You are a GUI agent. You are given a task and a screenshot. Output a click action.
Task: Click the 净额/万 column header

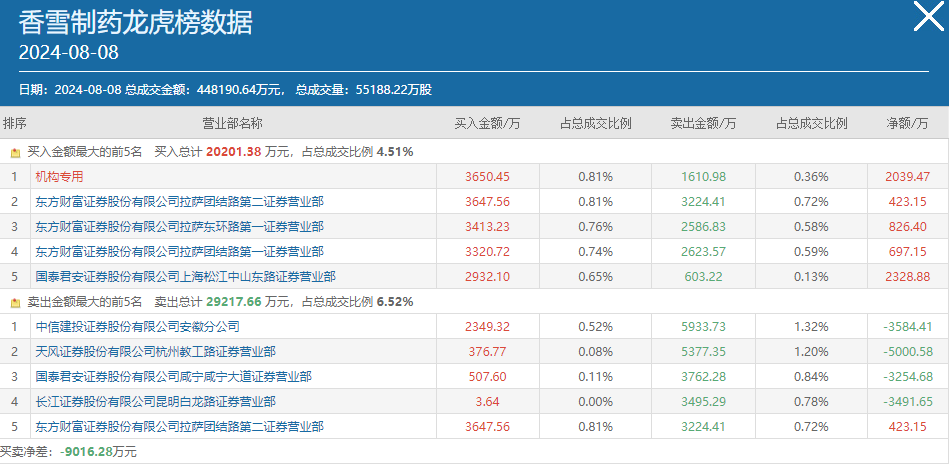pos(908,124)
